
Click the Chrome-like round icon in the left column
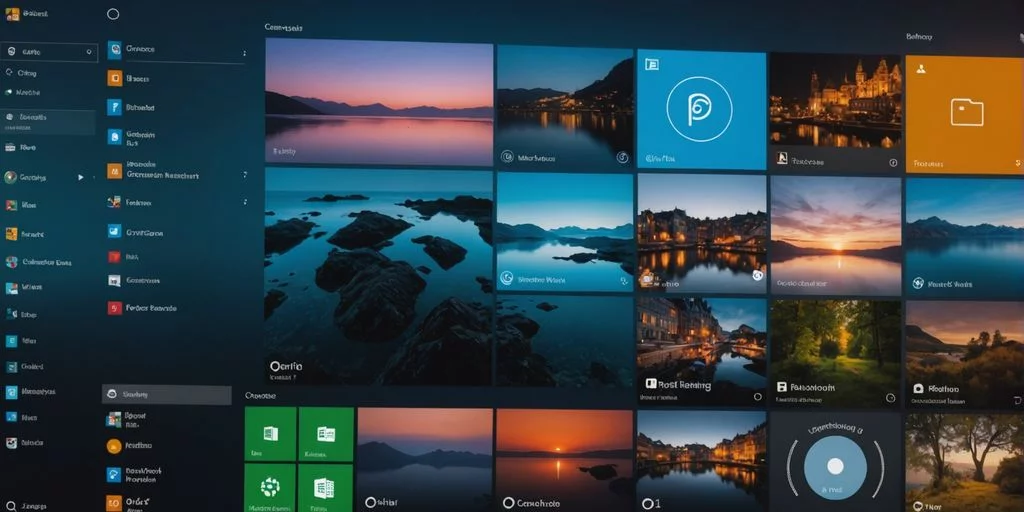point(10,177)
